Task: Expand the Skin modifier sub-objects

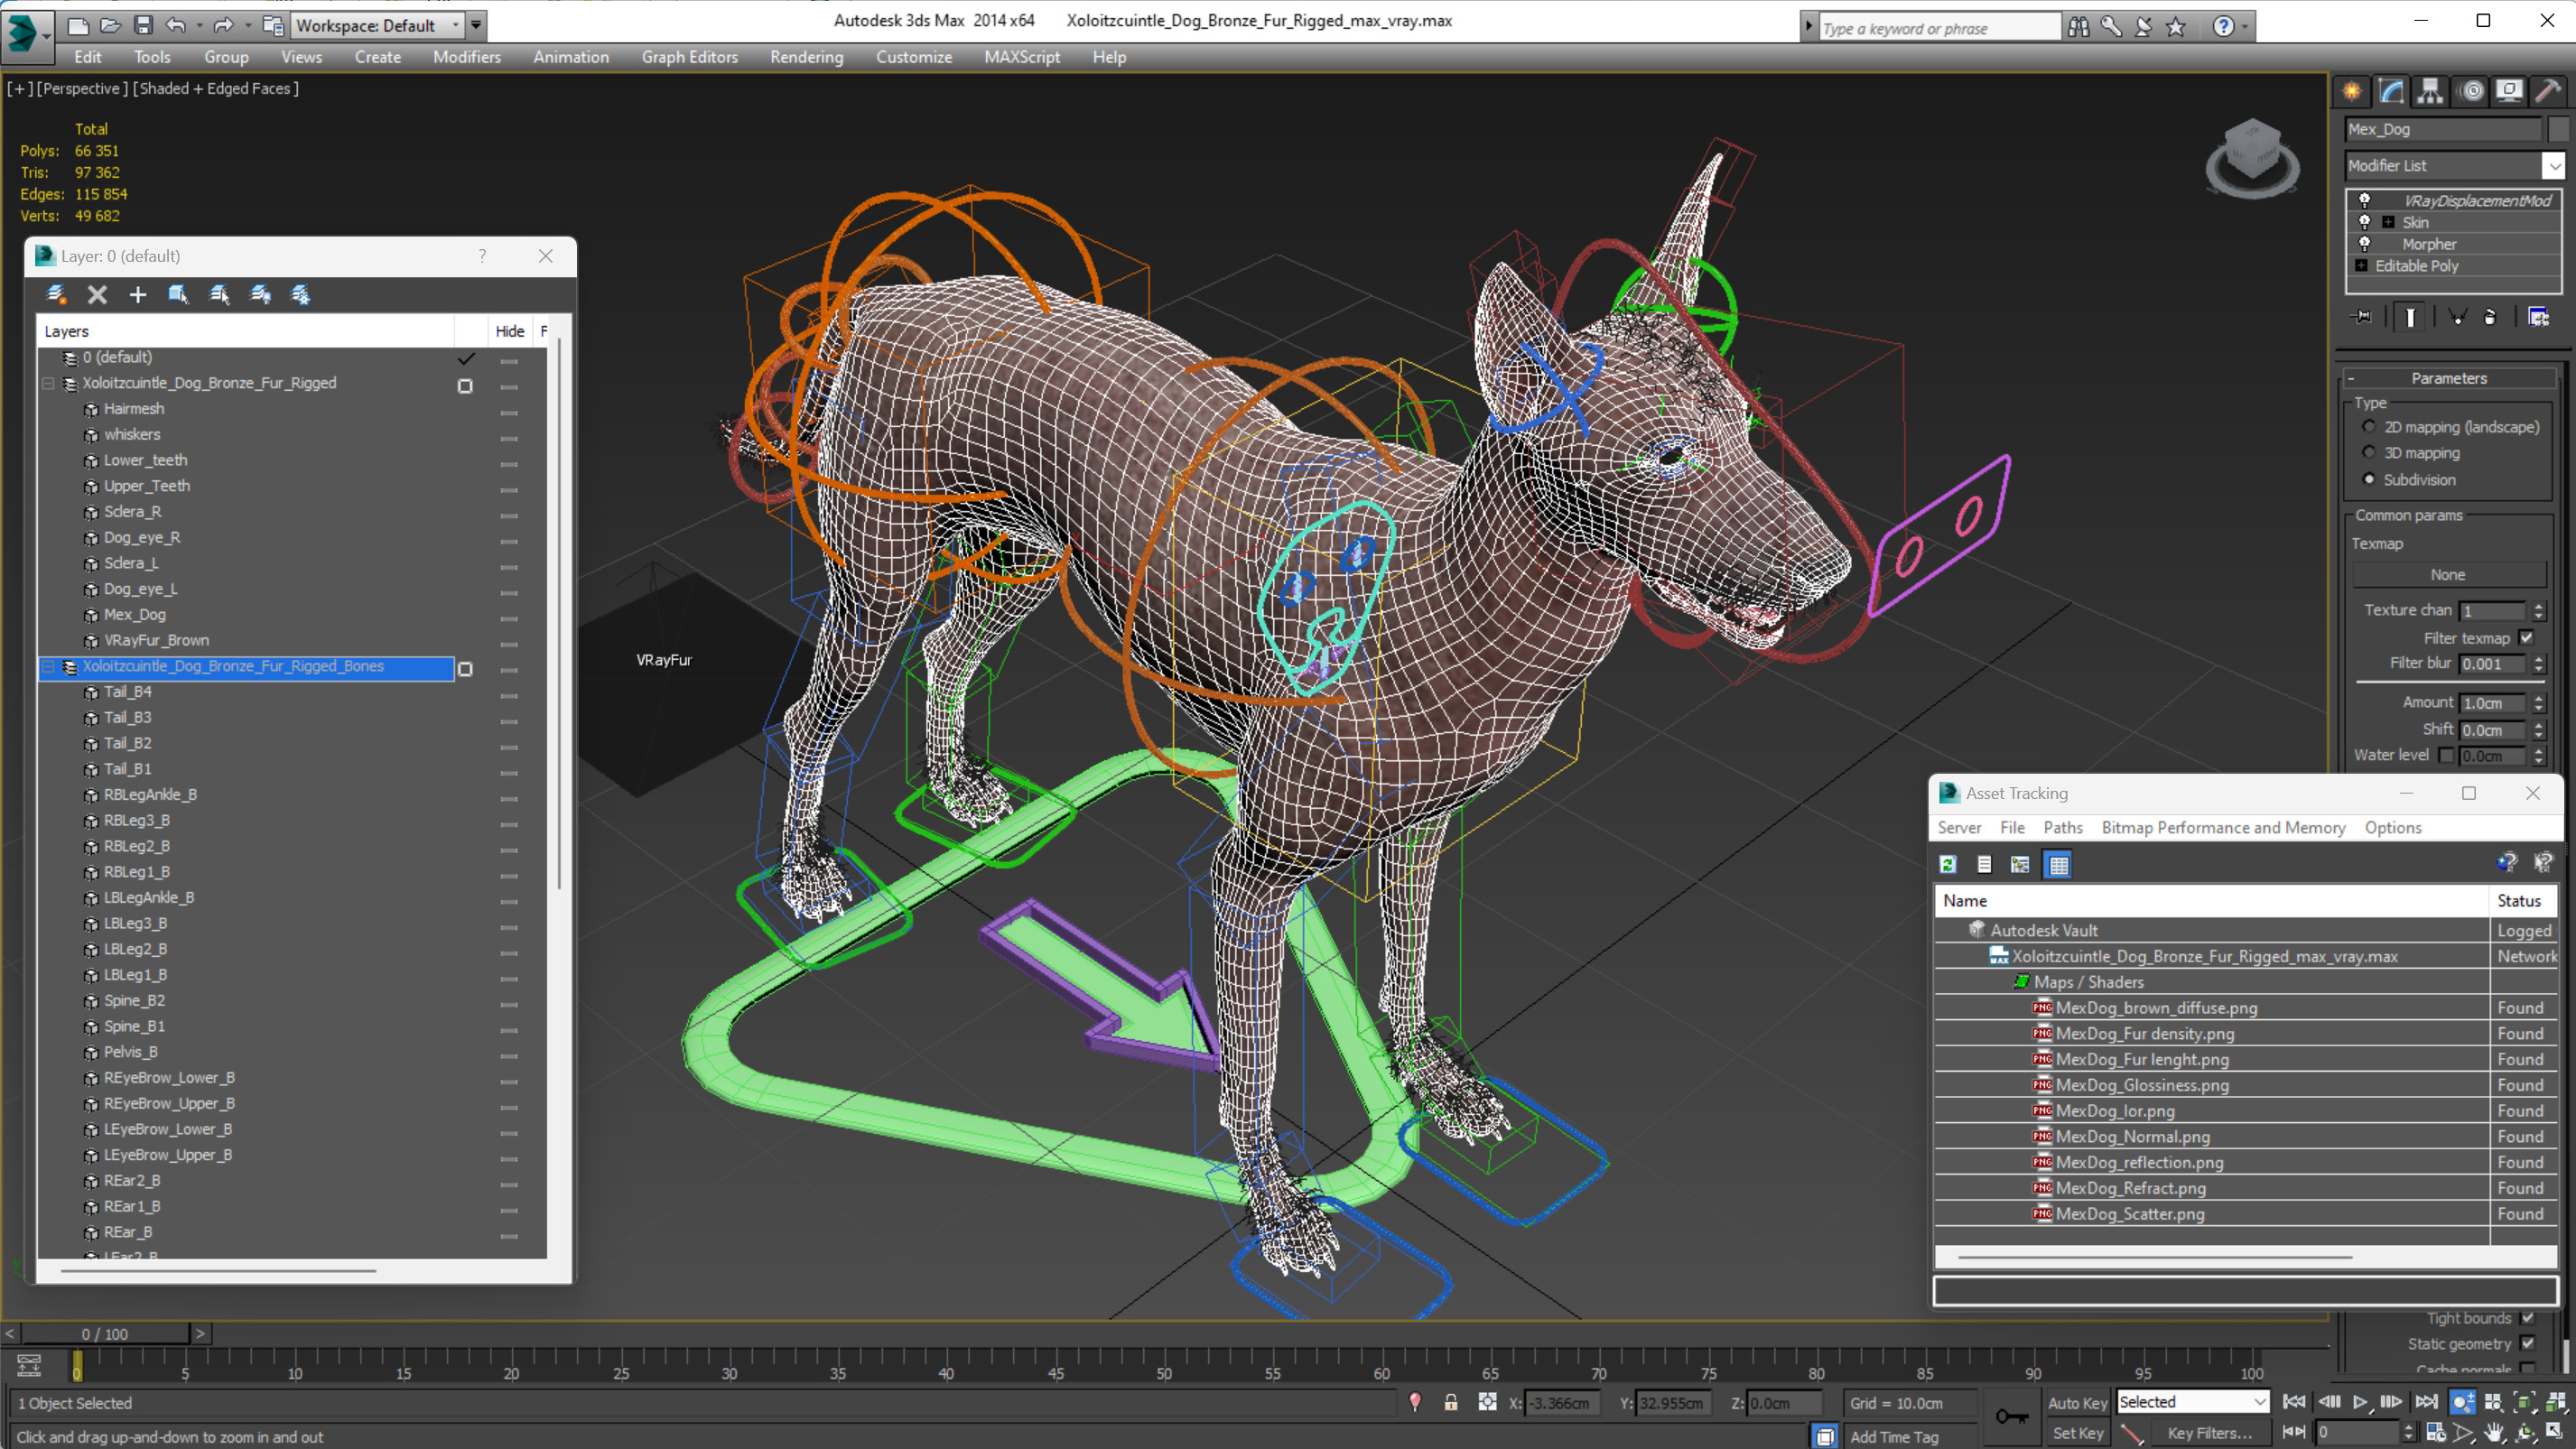Action: (x=2388, y=222)
